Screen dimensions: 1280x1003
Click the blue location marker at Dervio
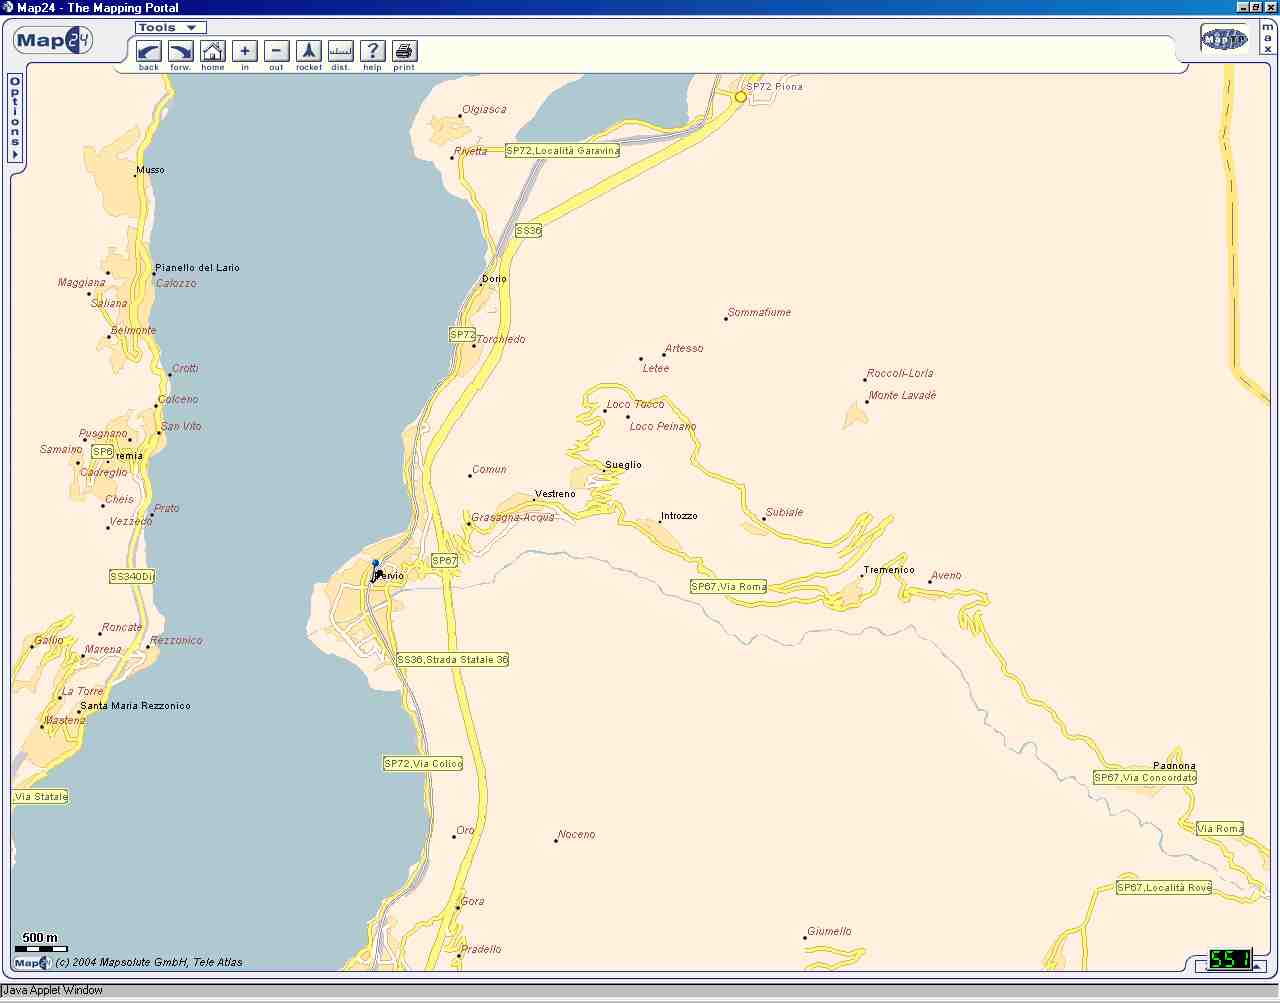tap(376, 565)
